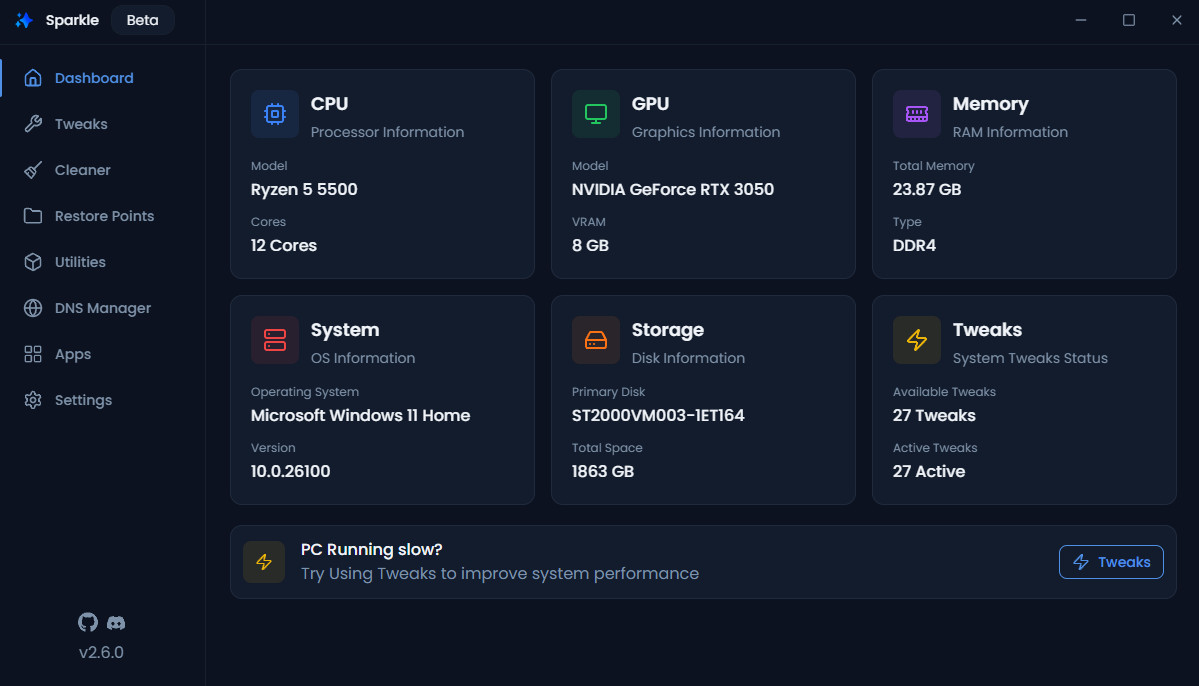The image size is (1199, 686).
Task: Select Utilities in the sidebar
Action: pos(80,262)
